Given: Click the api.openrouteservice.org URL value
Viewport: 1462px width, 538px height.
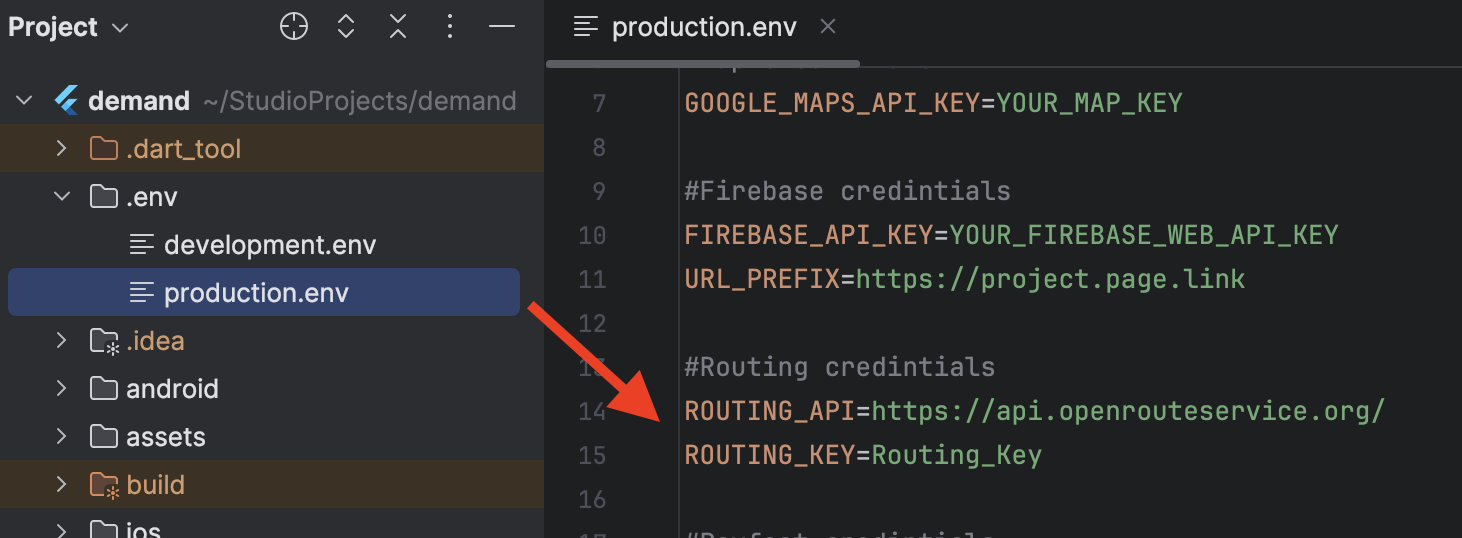Looking at the screenshot, I should coord(1129,411).
